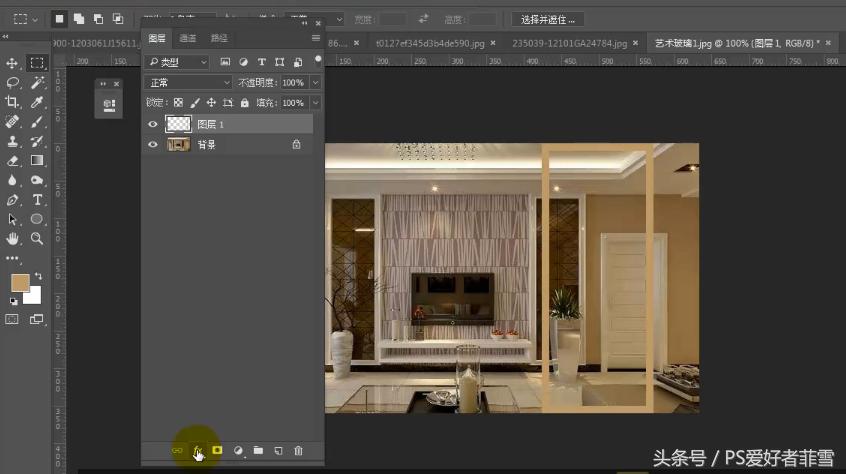Toggle lock image pixels brush icon
Viewport: 846px width, 474px height.
point(195,102)
